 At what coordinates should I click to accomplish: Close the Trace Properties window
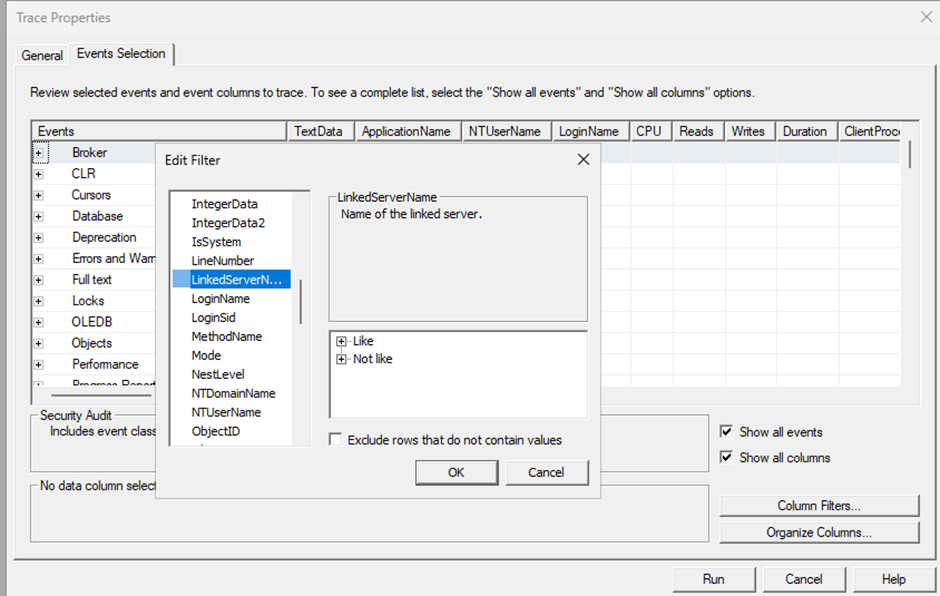coord(926,17)
